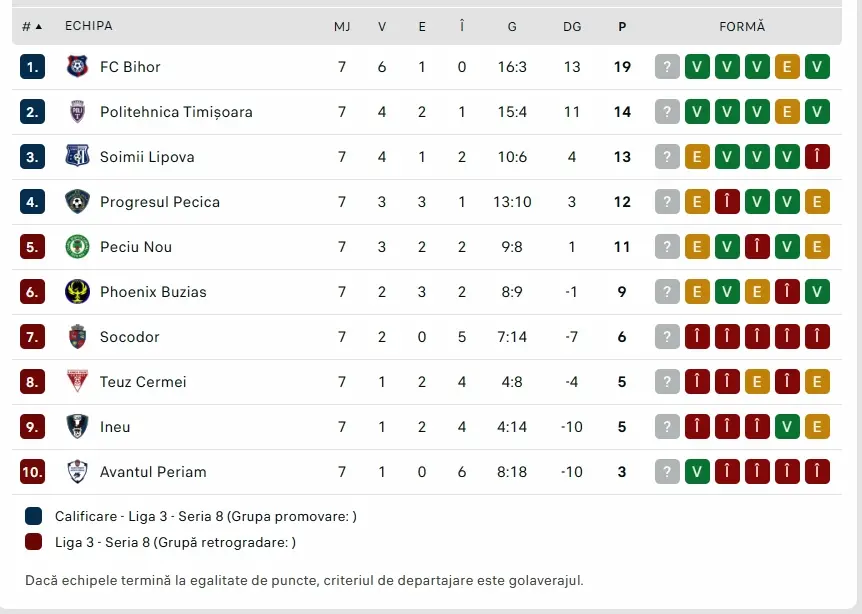Click the Politehnica Timișoara team logo
The height and width of the screenshot is (614, 862).
[x=78, y=112]
